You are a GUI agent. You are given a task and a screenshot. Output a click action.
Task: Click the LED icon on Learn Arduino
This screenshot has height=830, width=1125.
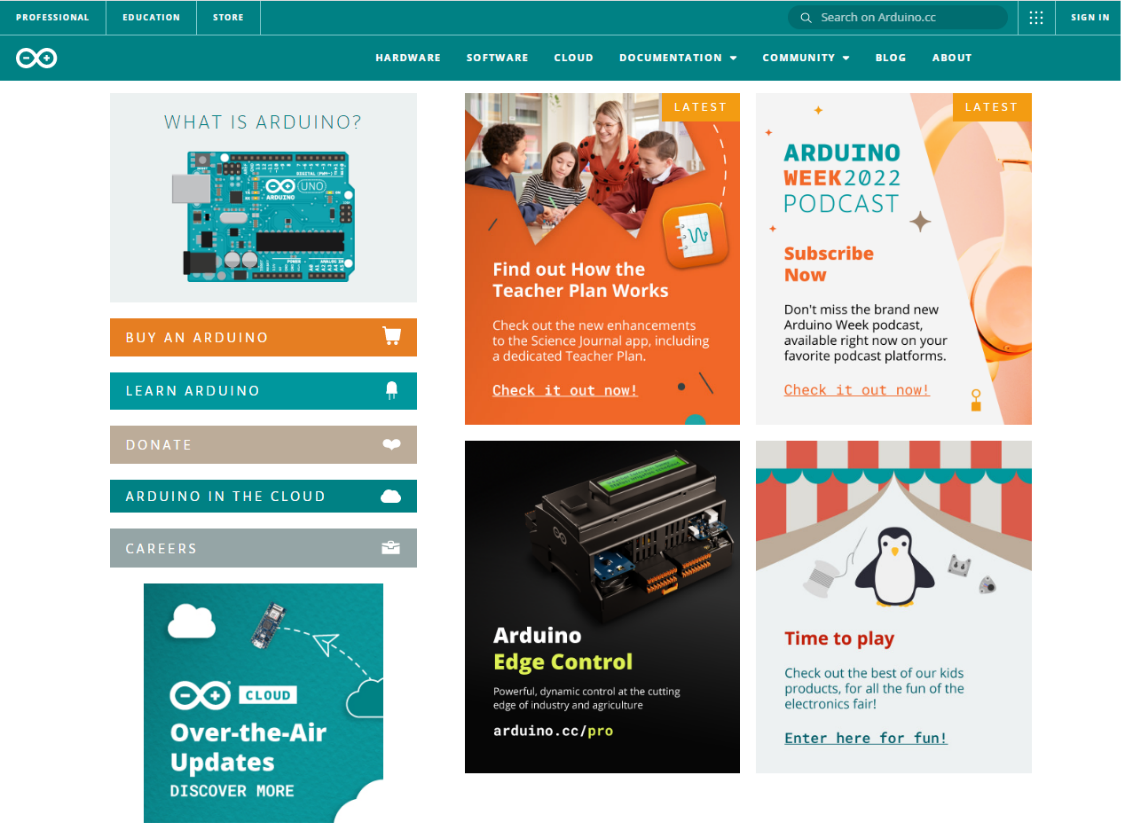pos(392,390)
